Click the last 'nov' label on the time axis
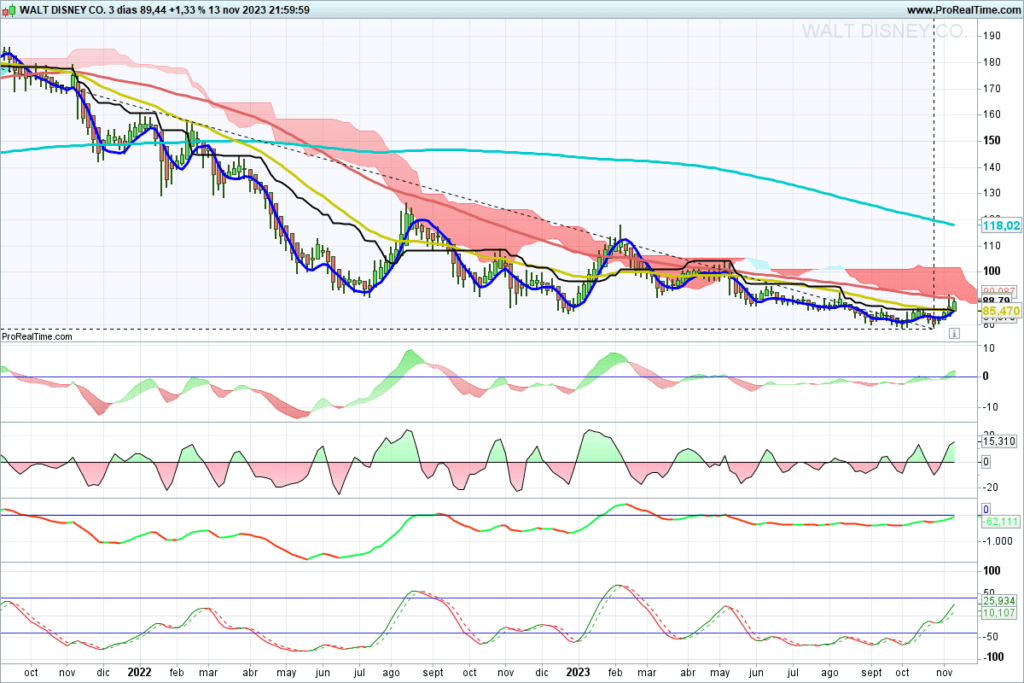Screen dimensions: 1024x683 point(944,672)
